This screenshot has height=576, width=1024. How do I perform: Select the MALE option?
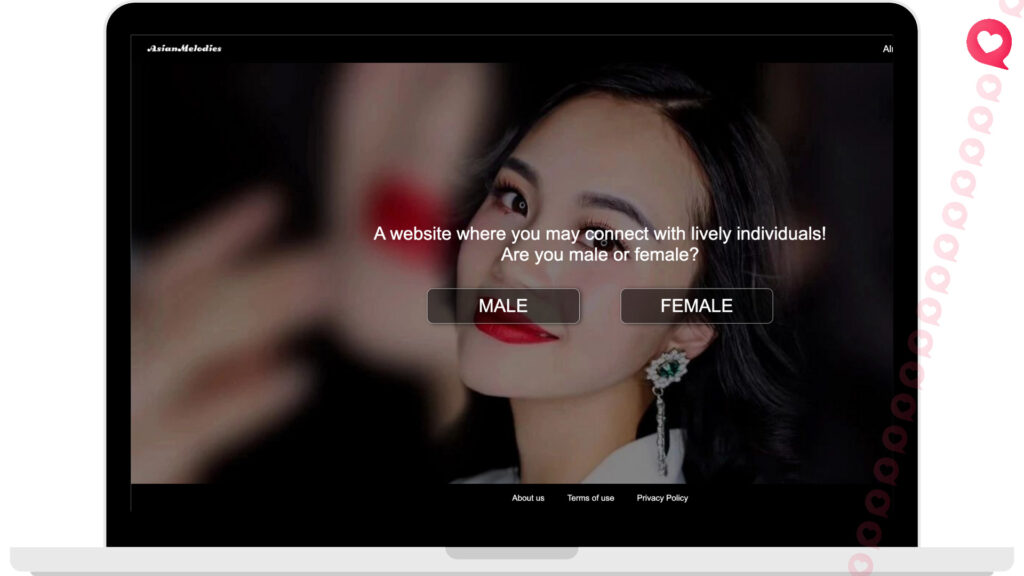(x=503, y=306)
